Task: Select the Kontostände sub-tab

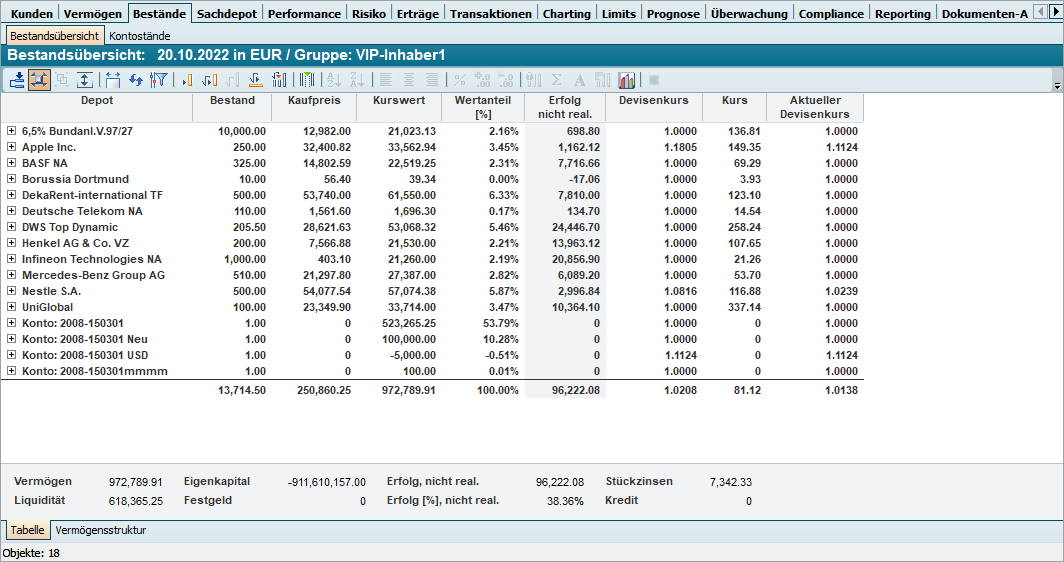Action: pyautogui.click(x=139, y=36)
